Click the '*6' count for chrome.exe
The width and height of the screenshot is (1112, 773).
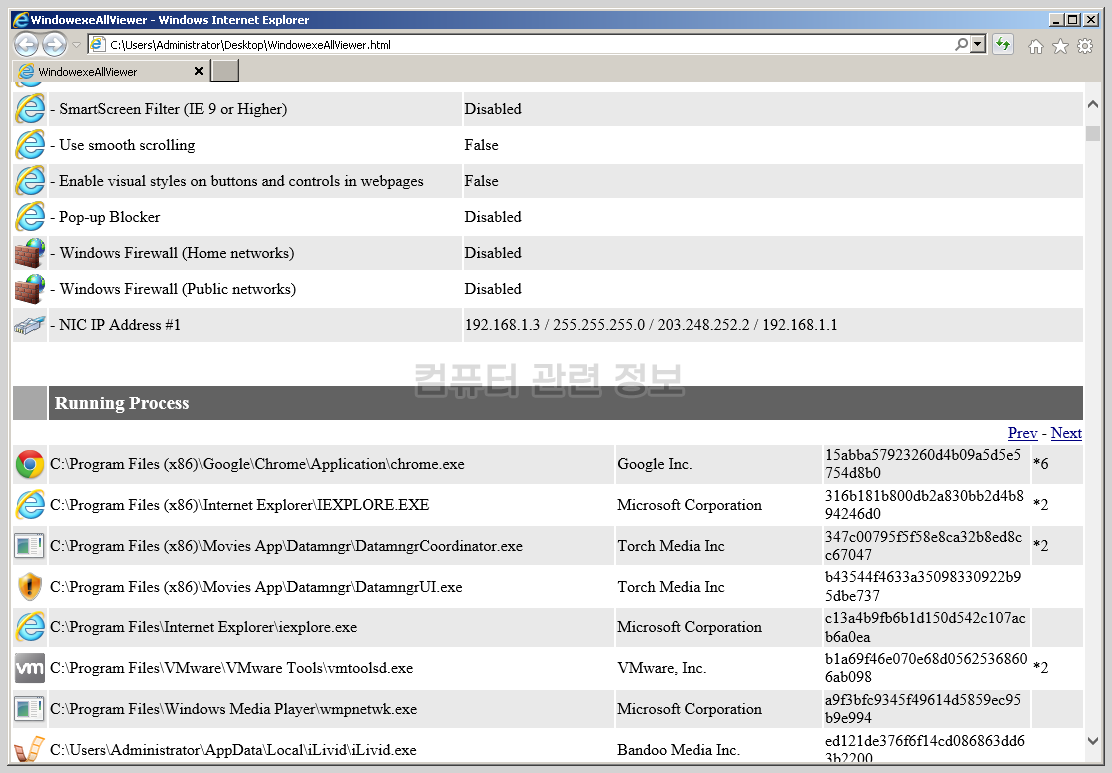click(1040, 464)
